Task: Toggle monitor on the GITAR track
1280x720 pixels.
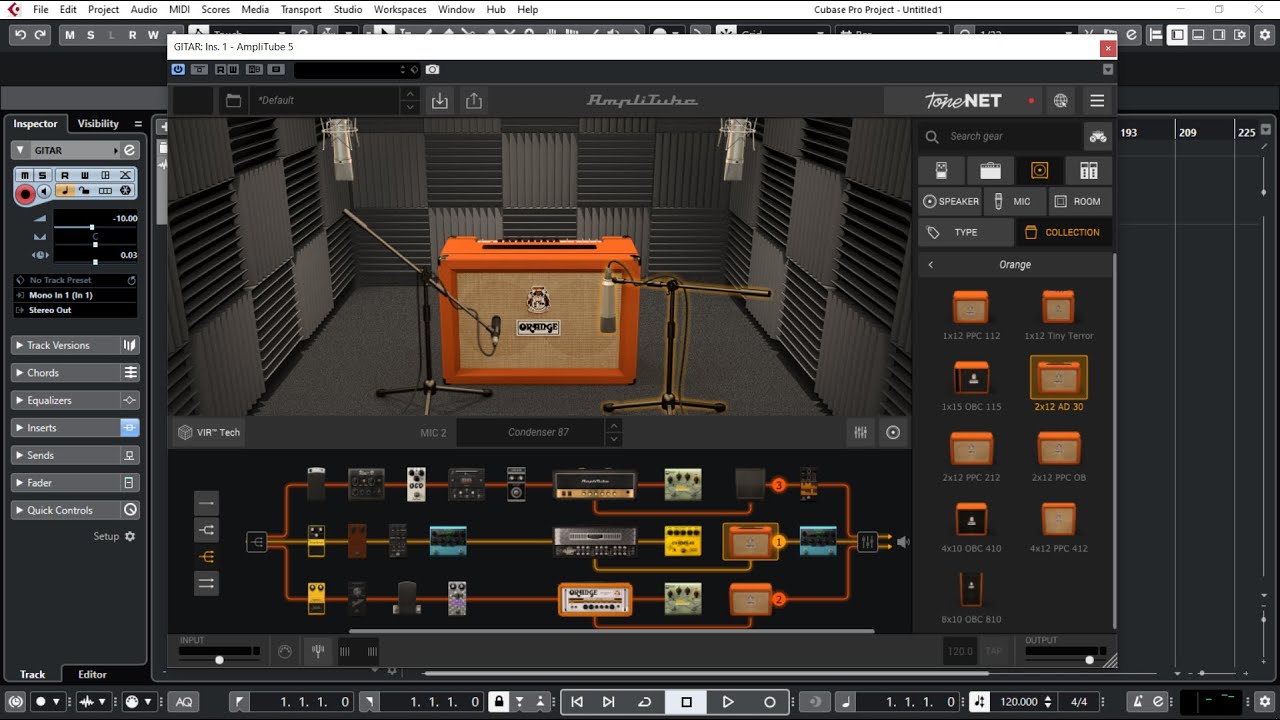Action: 45,190
